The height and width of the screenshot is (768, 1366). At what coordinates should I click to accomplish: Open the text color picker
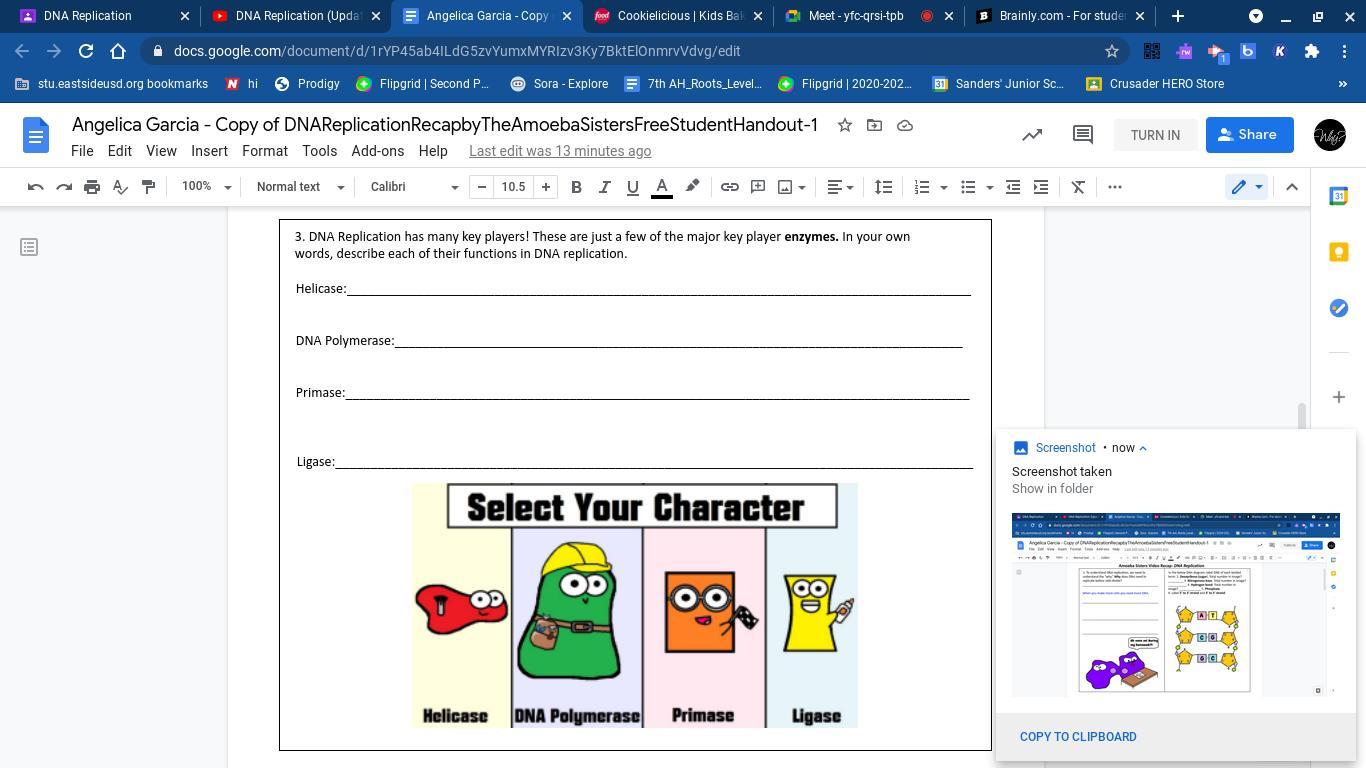662,187
